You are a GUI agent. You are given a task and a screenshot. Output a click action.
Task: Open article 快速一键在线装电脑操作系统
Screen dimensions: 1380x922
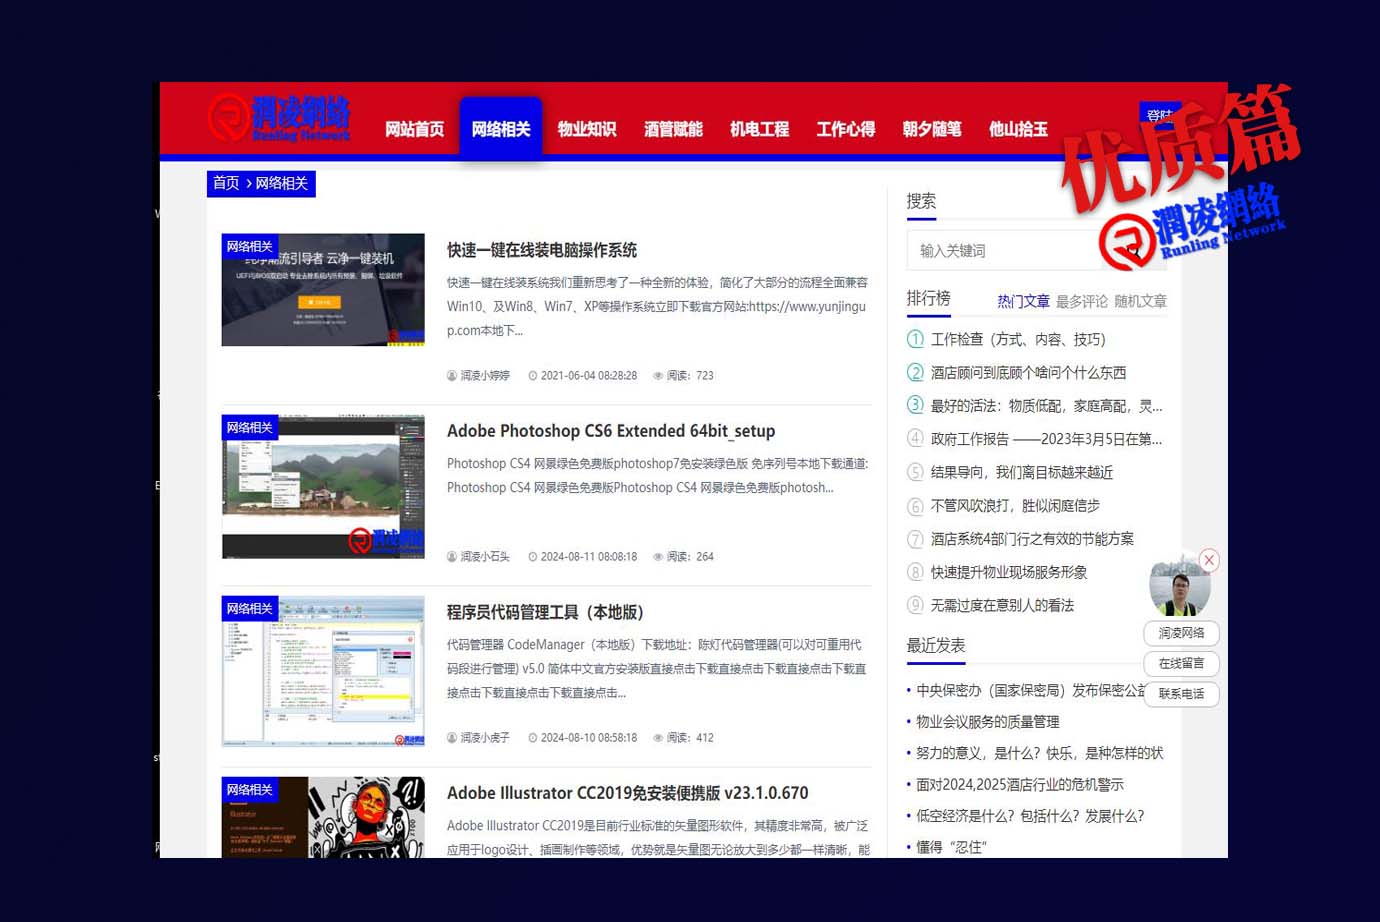point(542,250)
